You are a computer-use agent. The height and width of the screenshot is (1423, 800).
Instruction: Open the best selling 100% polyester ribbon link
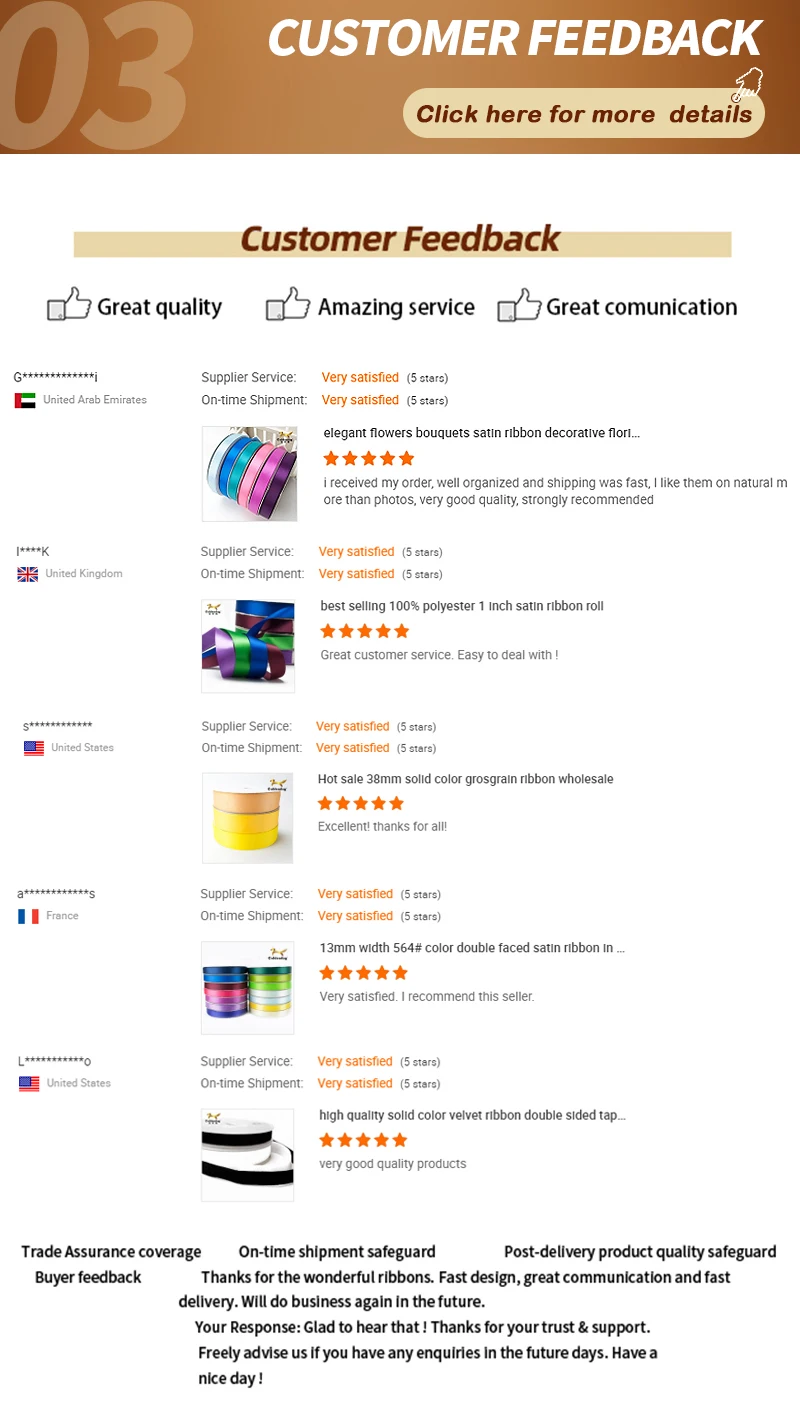pyautogui.click(x=462, y=606)
